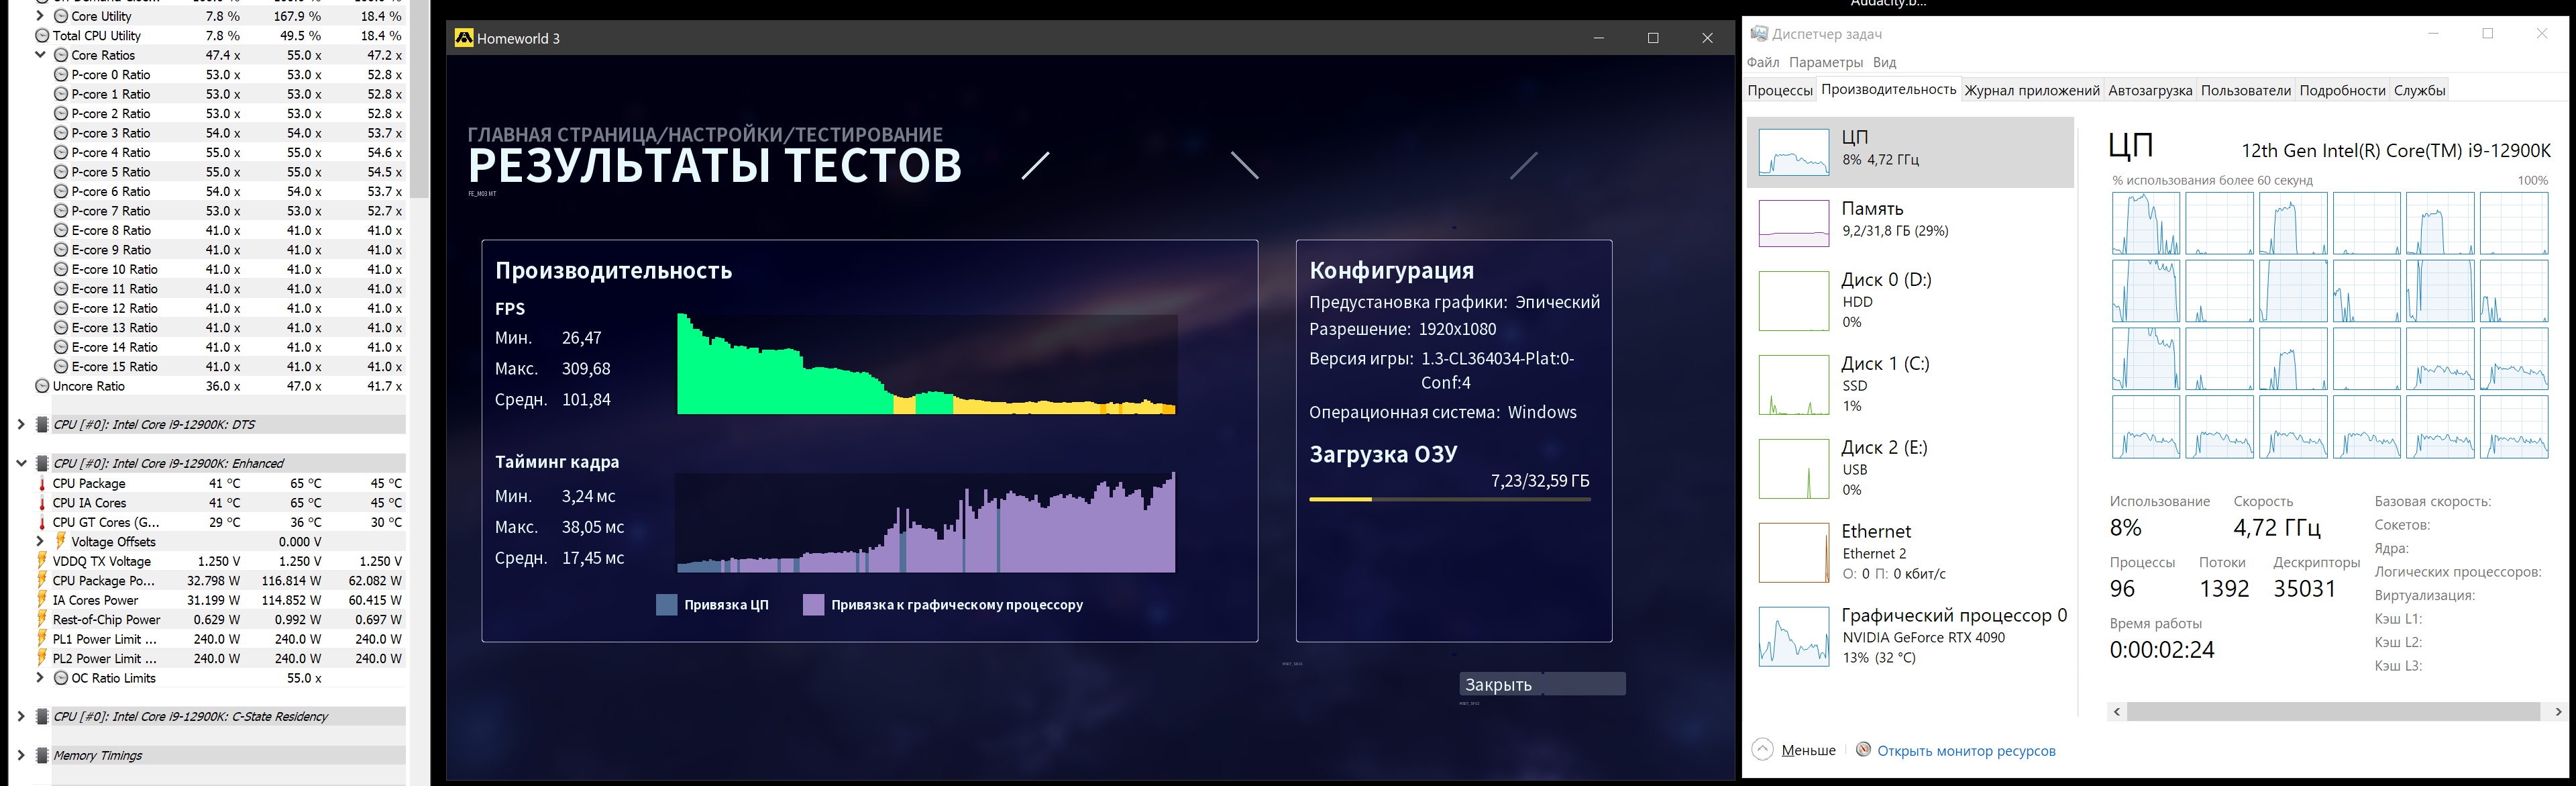Screen dimensions: 2576x786
Task: Click the Memory Timings chip icon
Action: pyautogui.click(x=42, y=756)
